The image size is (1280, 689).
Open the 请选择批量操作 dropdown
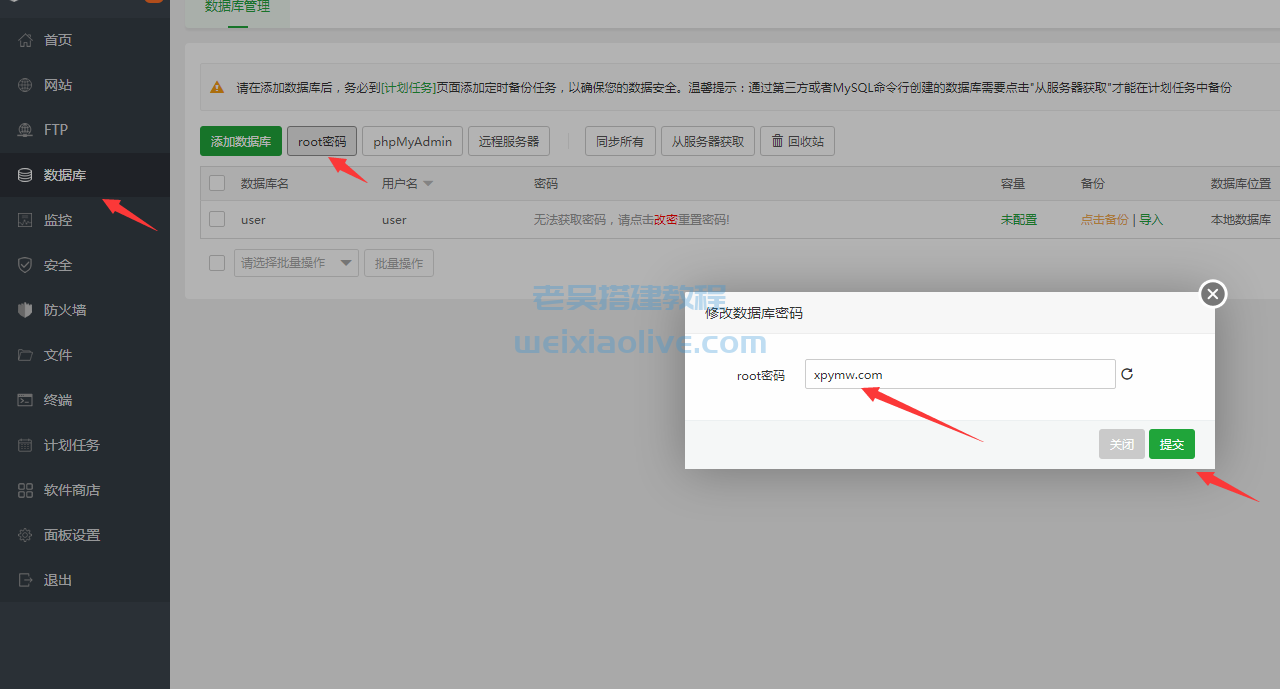click(x=296, y=263)
